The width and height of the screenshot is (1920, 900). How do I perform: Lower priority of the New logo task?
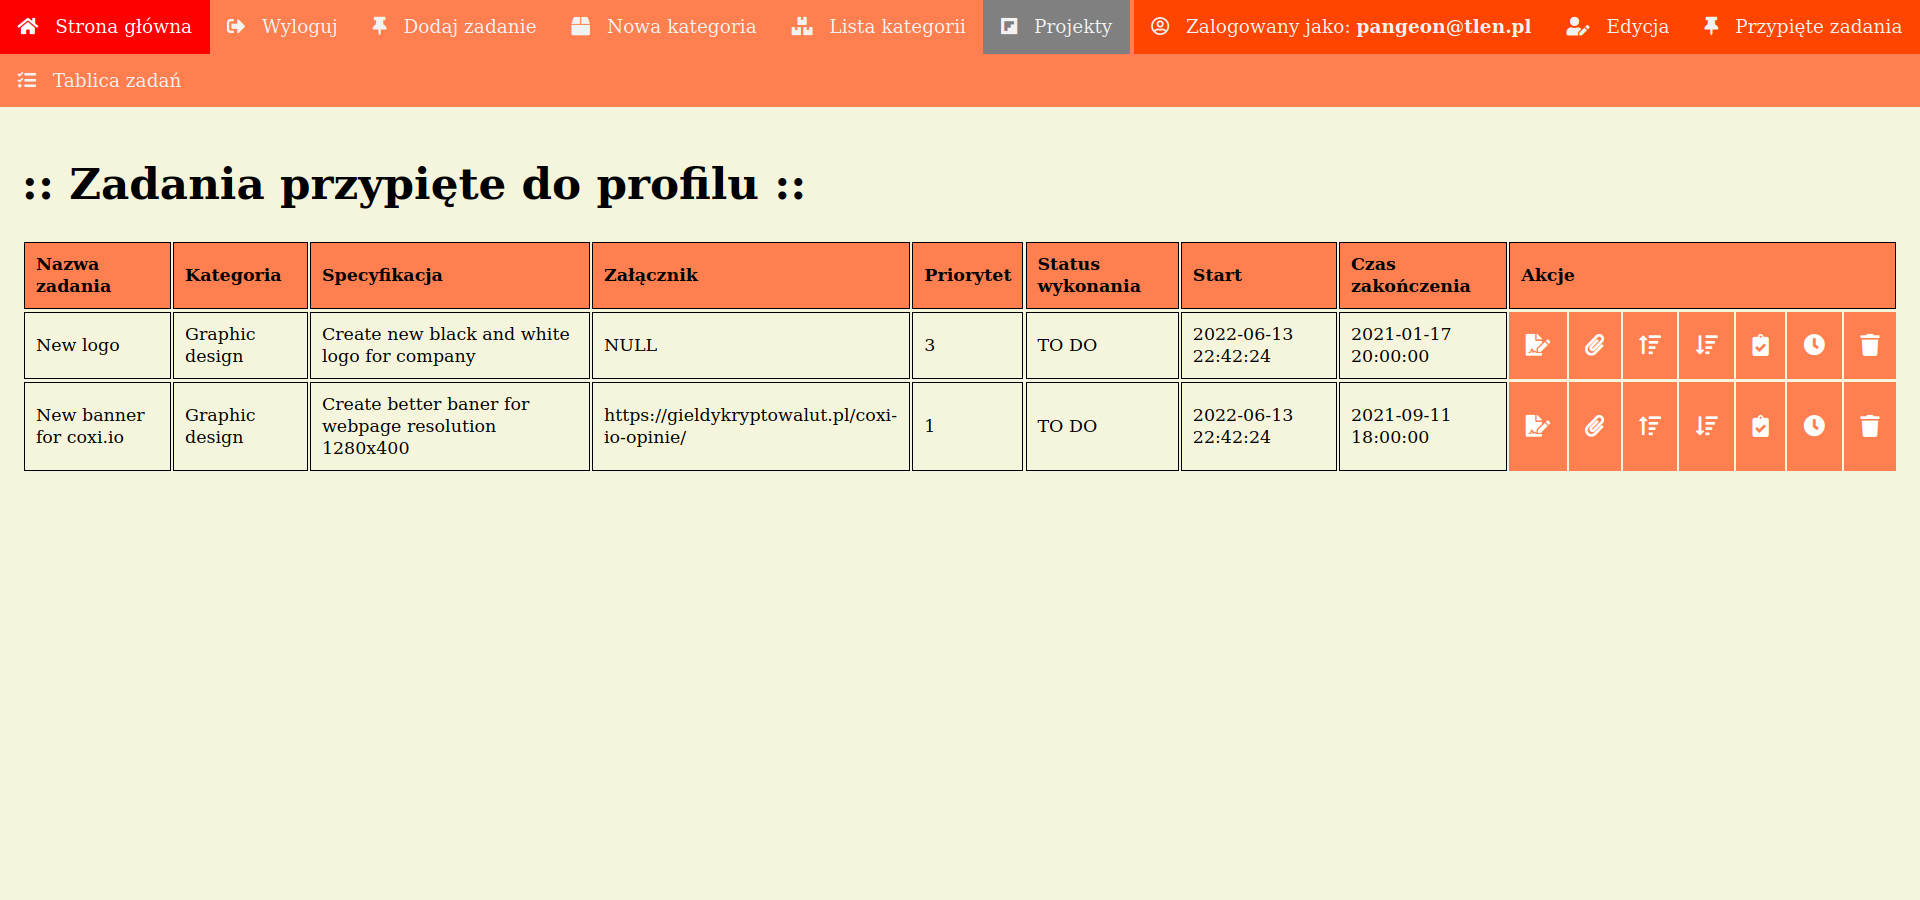coord(1707,345)
